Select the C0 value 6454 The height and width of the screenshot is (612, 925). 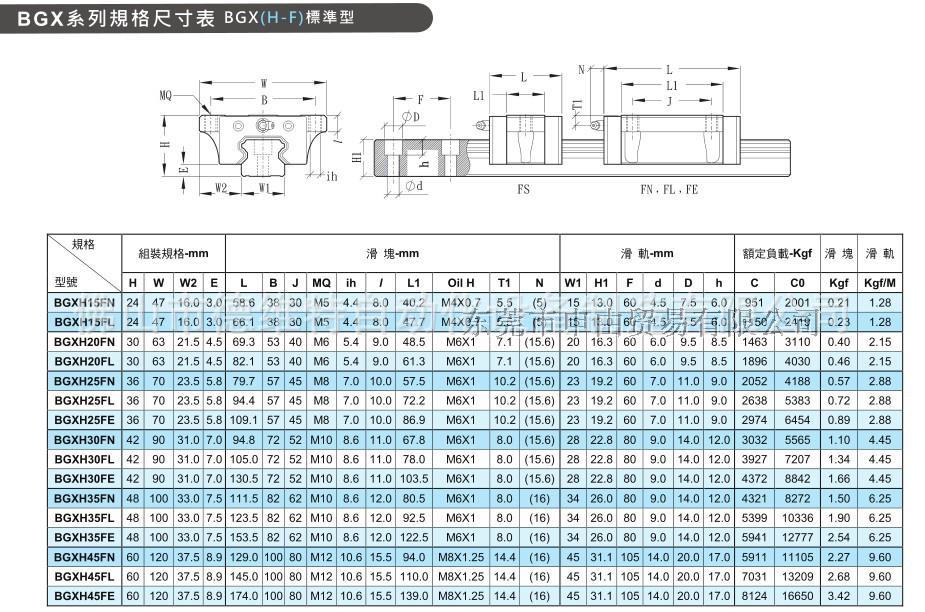click(x=797, y=420)
